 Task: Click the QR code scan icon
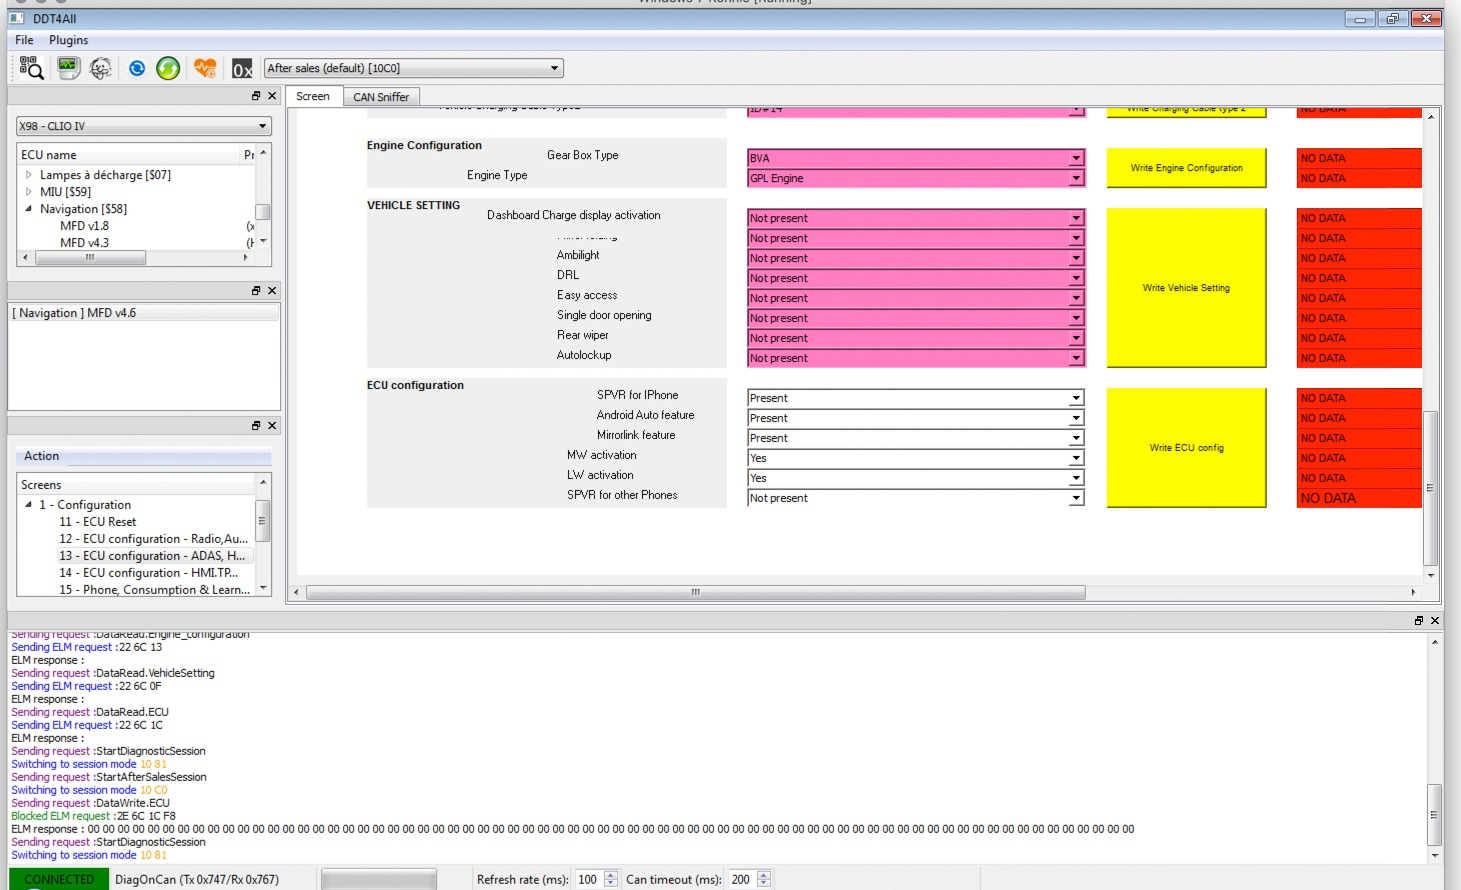pyautogui.click(x=31, y=68)
